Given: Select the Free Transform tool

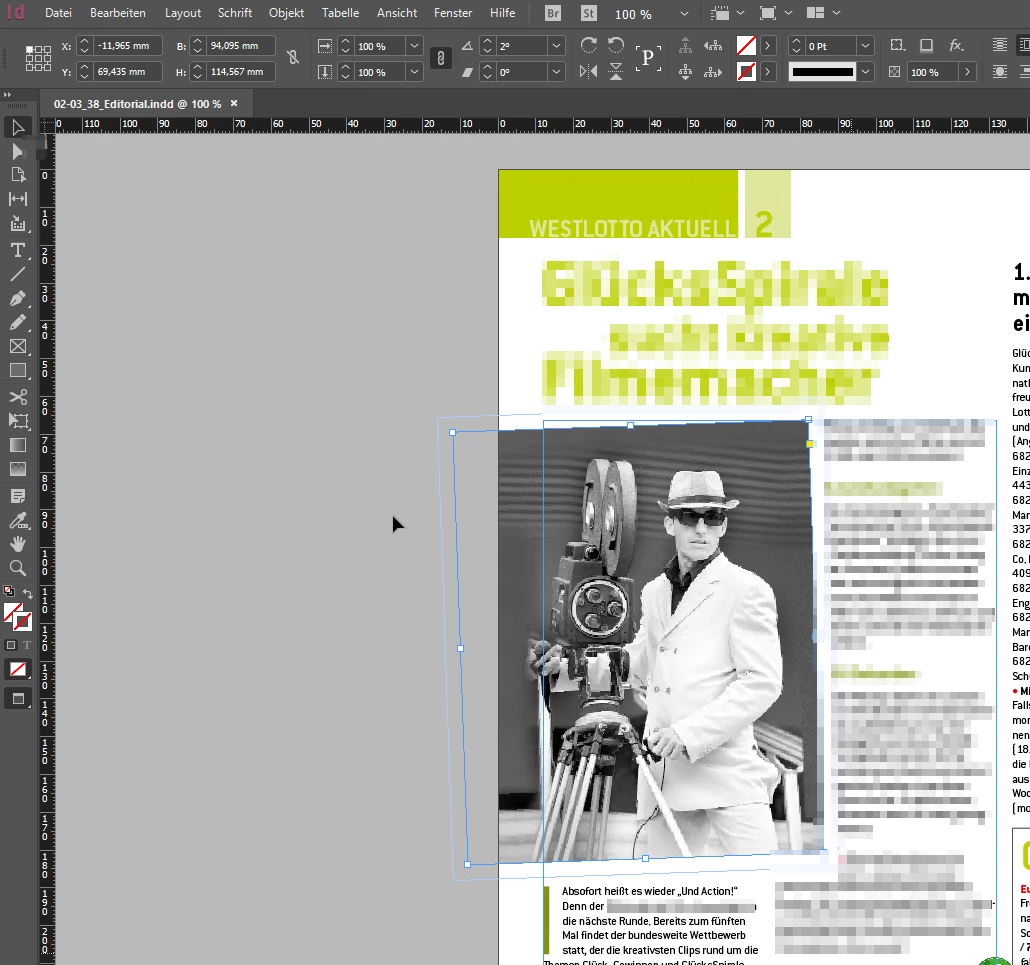Looking at the screenshot, I should pyautogui.click(x=18, y=420).
